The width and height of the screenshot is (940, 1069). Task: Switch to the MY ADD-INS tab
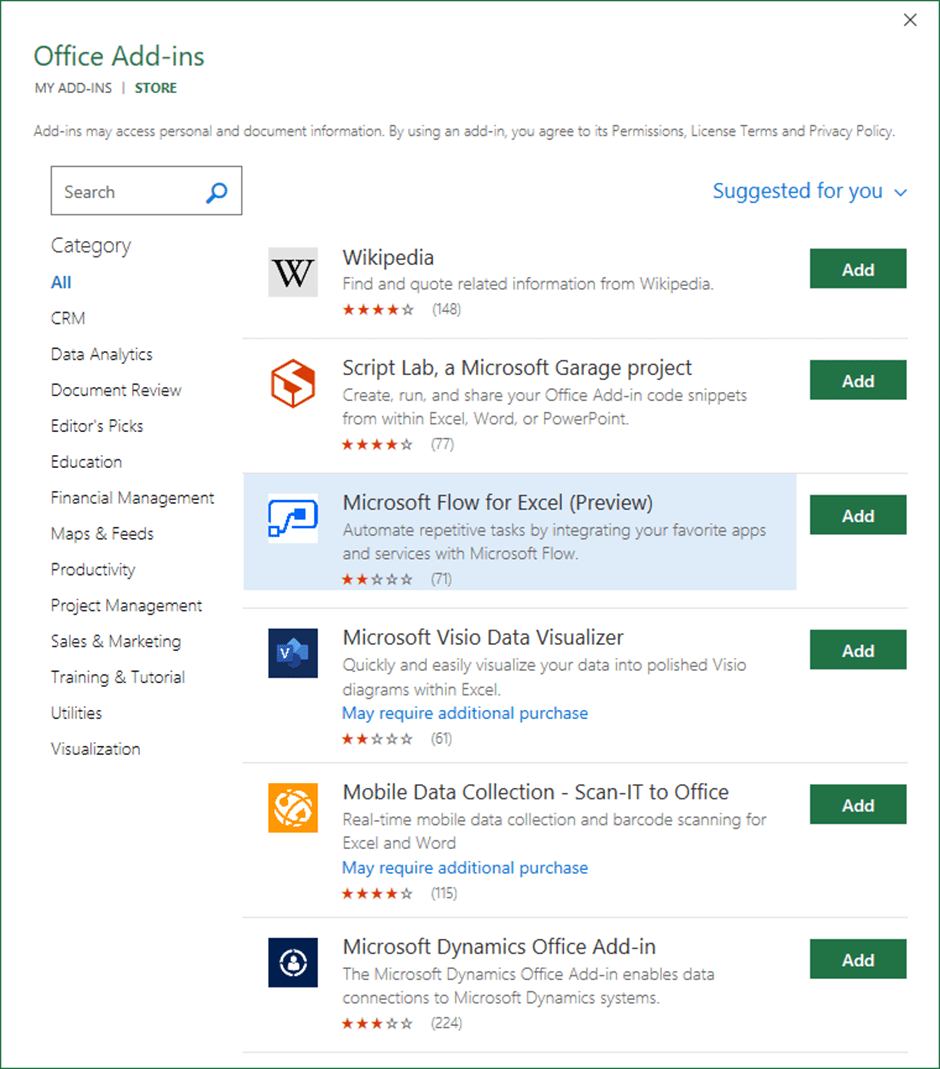[72, 88]
